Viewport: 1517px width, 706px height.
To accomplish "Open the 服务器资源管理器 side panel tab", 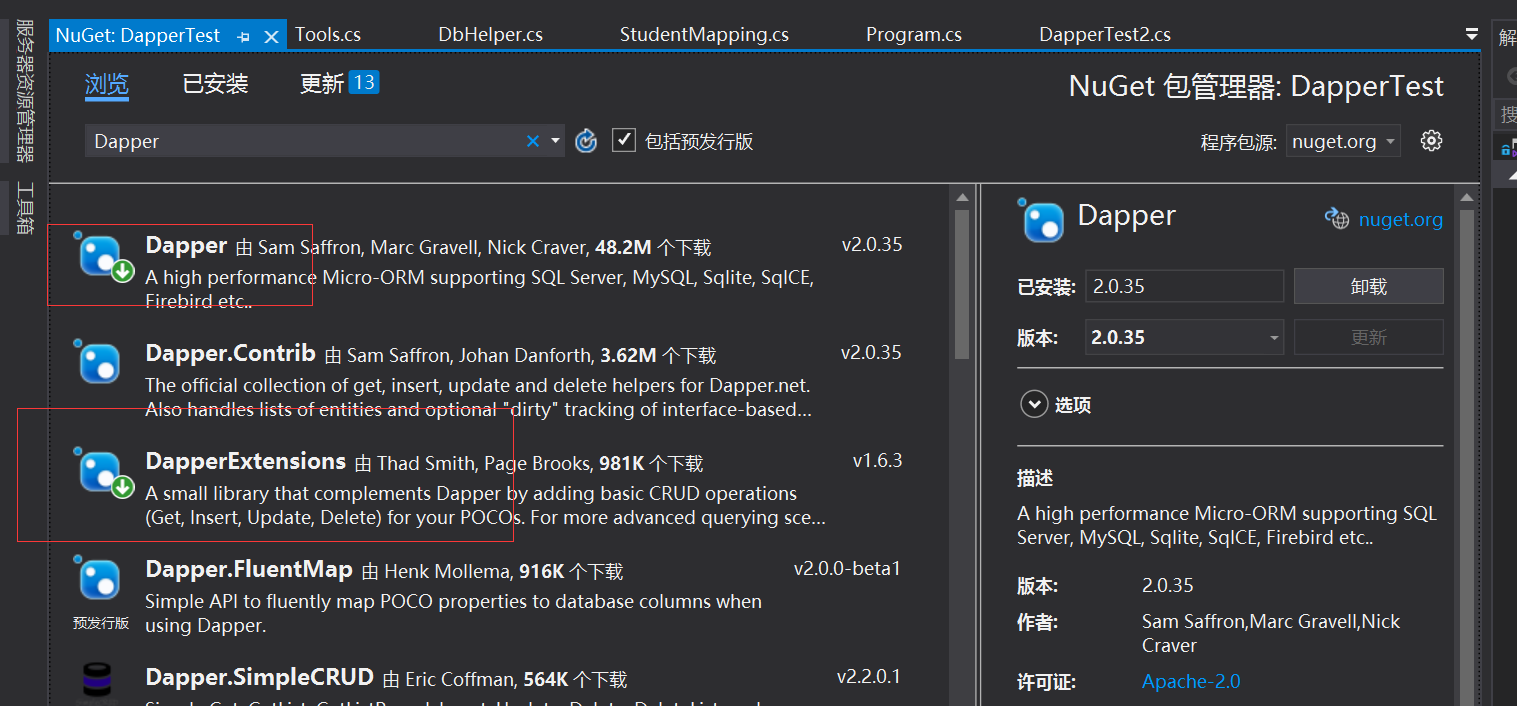I will pyautogui.click(x=26, y=91).
